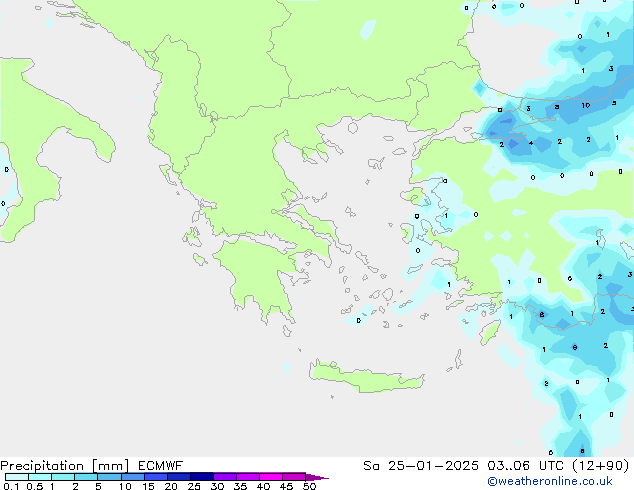The image size is (634, 490).
Task: Click the over-50 arrow end of legend
Action: click(x=317, y=477)
